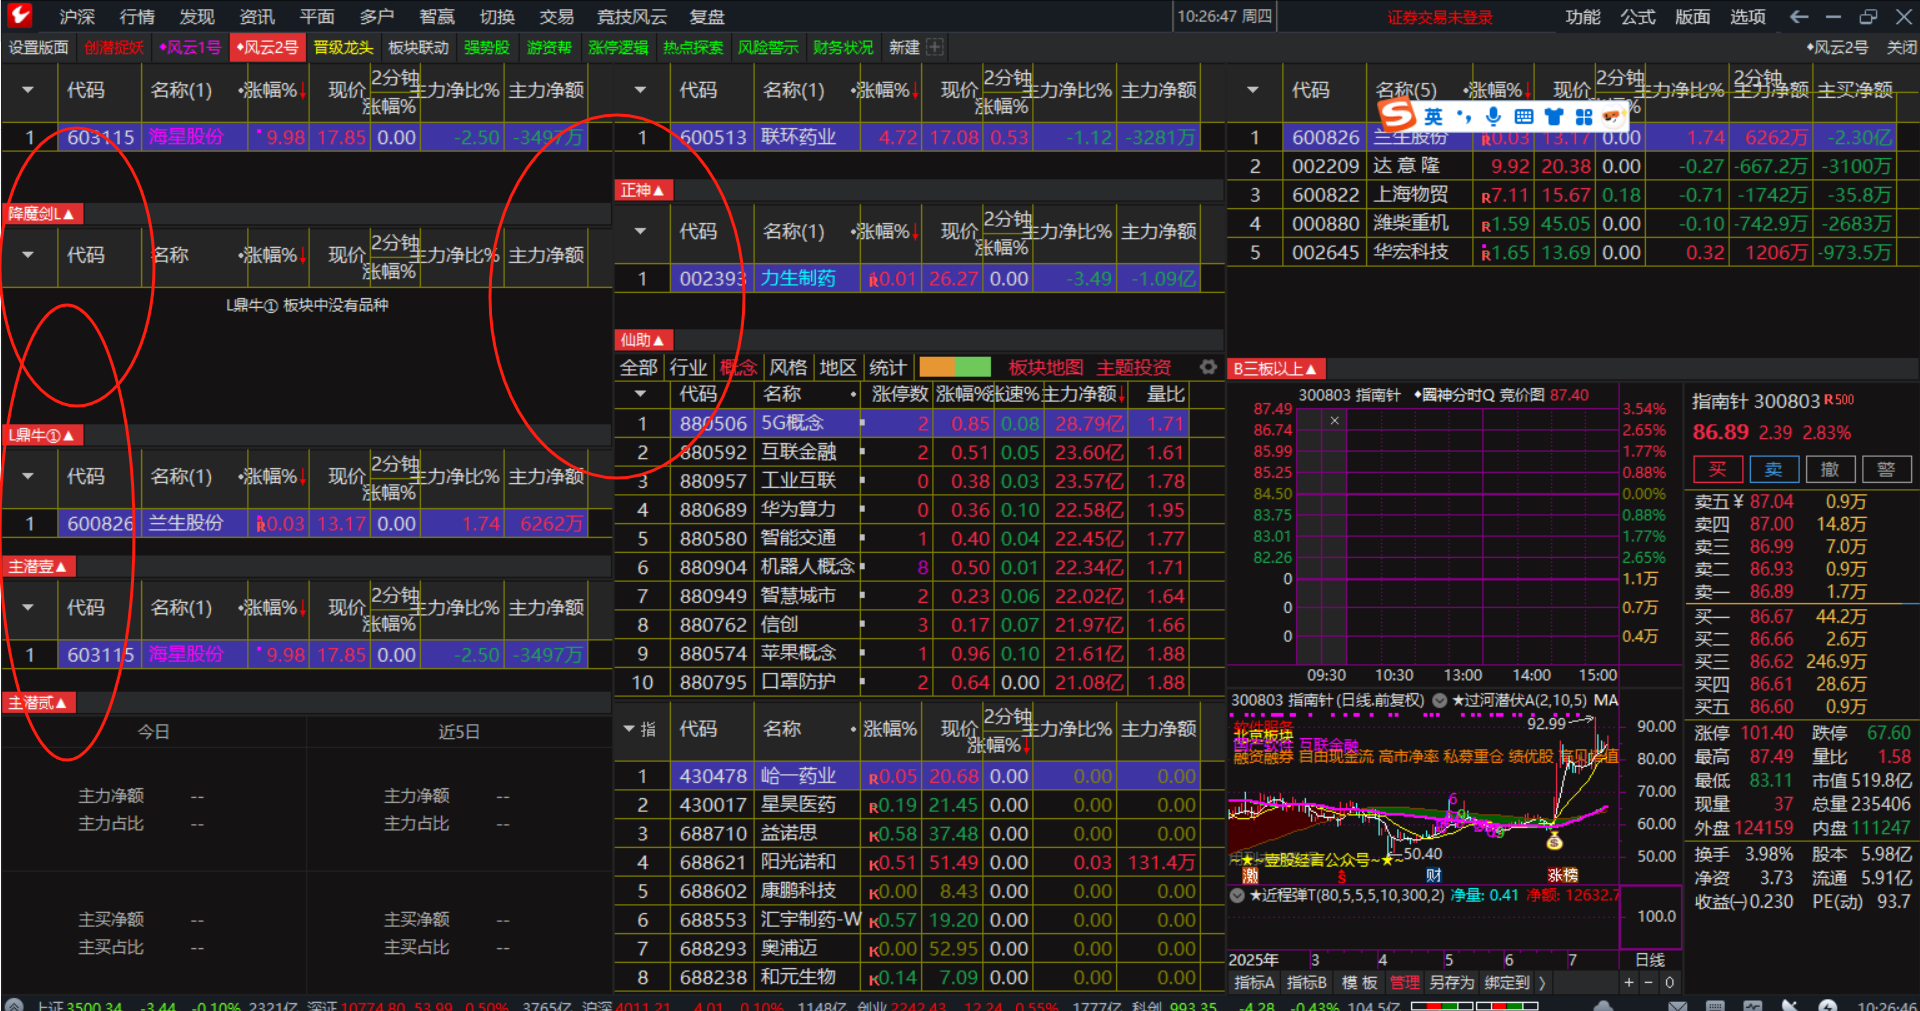Close the small x on intraday chart
The image size is (1920, 1011).
1334,421
